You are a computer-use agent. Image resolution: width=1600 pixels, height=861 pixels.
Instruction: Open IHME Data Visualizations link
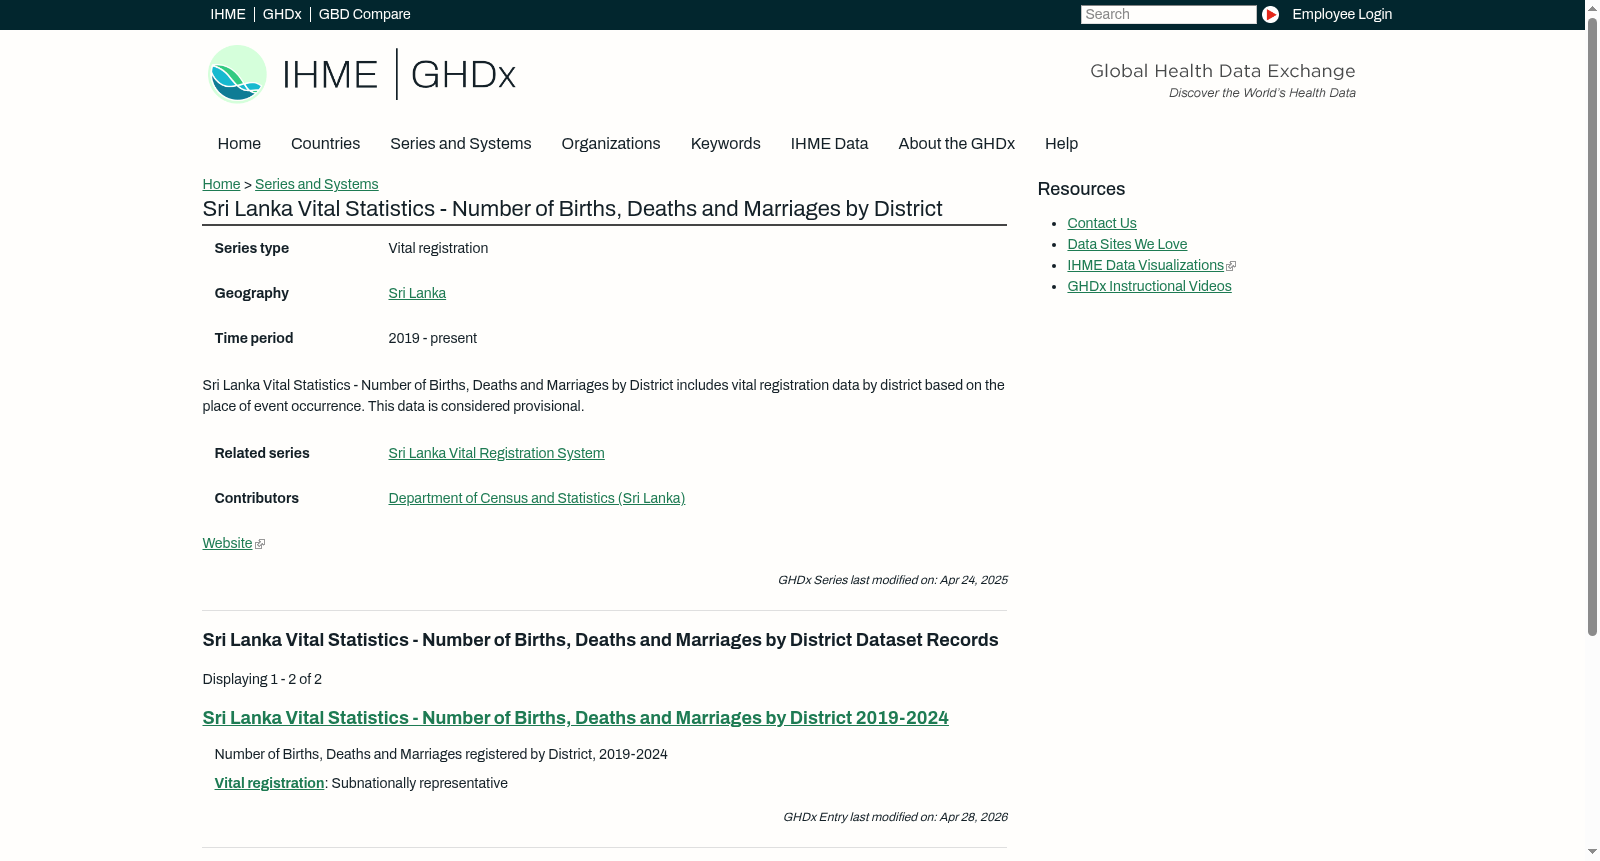pyautogui.click(x=1145, y=265)
